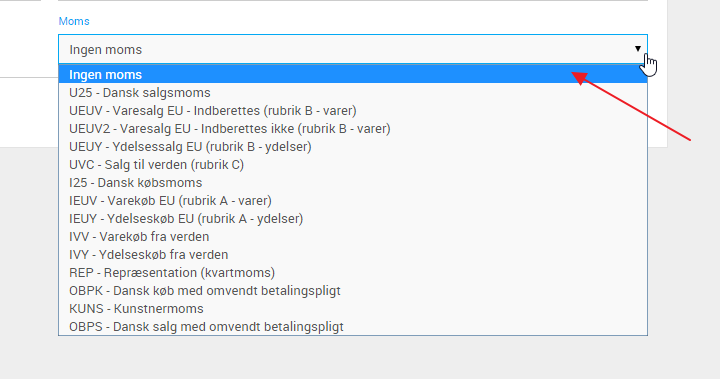720x379 pixels.
Task: Select UVC - Salg til verden
Action: [x=353, y=164]
